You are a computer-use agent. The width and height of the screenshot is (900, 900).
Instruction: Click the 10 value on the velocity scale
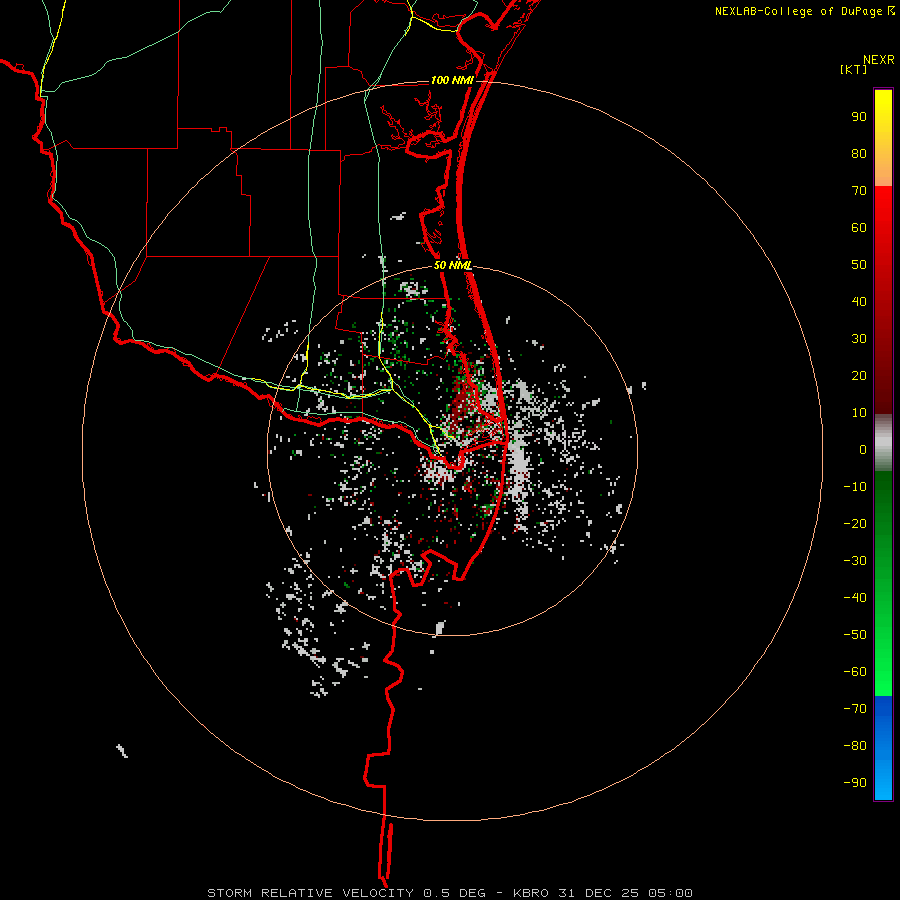tap(859, 413)
